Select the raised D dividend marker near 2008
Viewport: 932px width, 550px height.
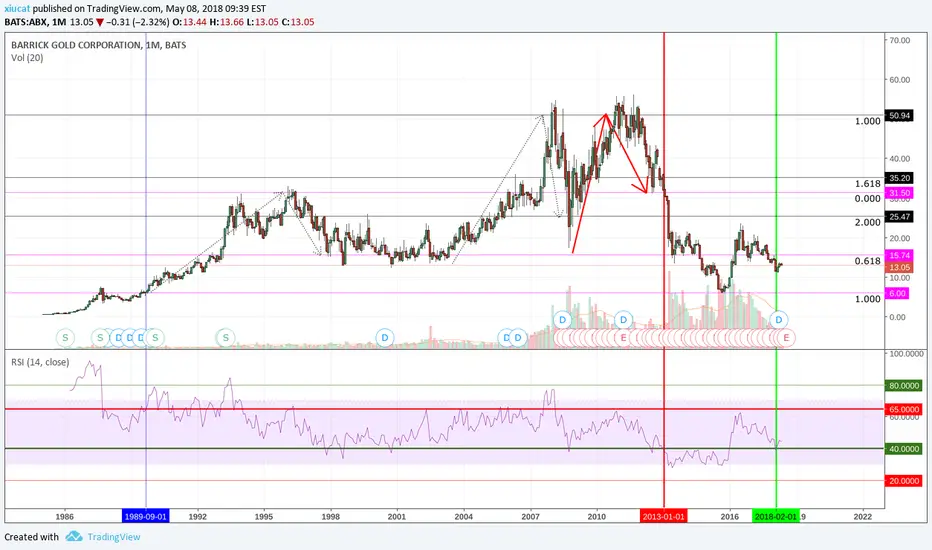tap(562, 320)
